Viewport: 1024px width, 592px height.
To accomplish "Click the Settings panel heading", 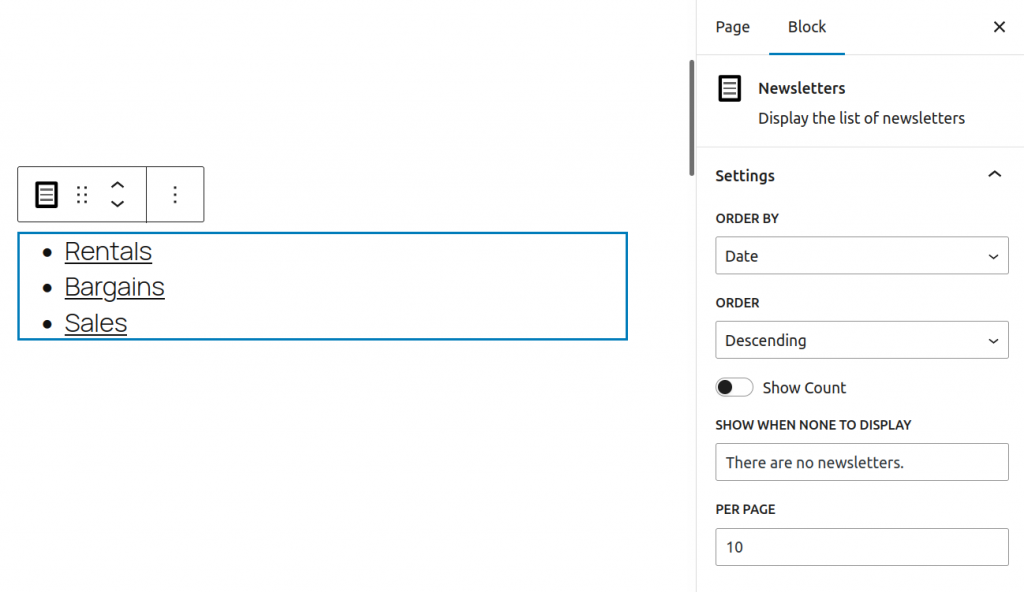I will tap(745, 175).
